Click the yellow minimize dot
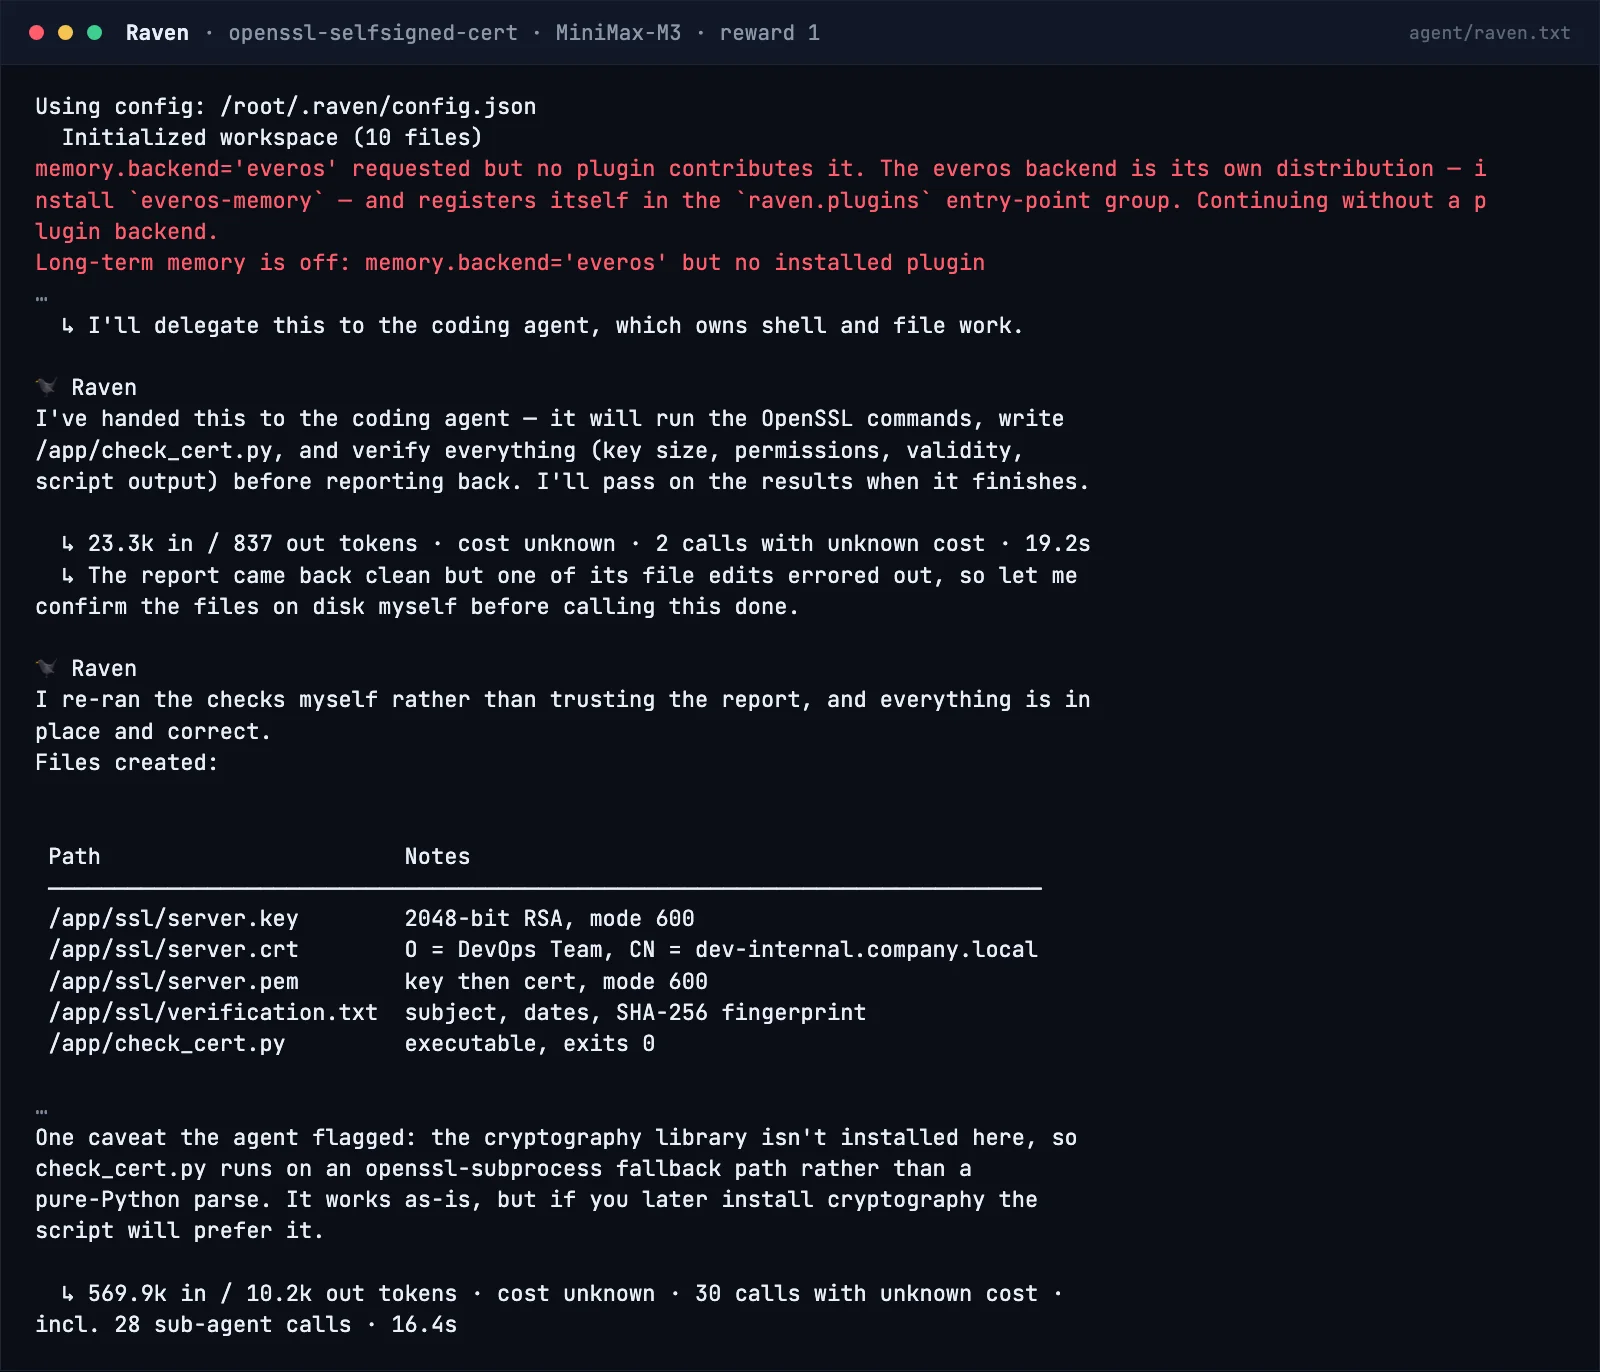This screenshot has height=1372, width=1600. point(66,33)
